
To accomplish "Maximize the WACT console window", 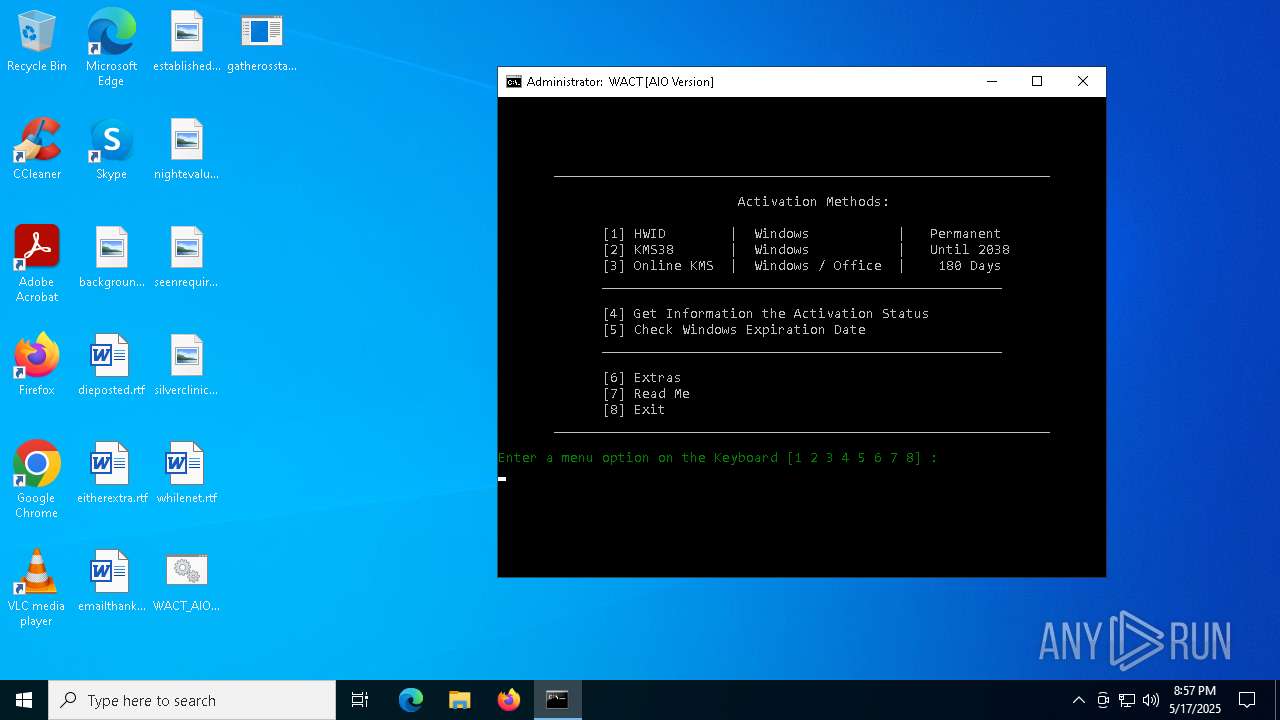I will pos(1037,82).
